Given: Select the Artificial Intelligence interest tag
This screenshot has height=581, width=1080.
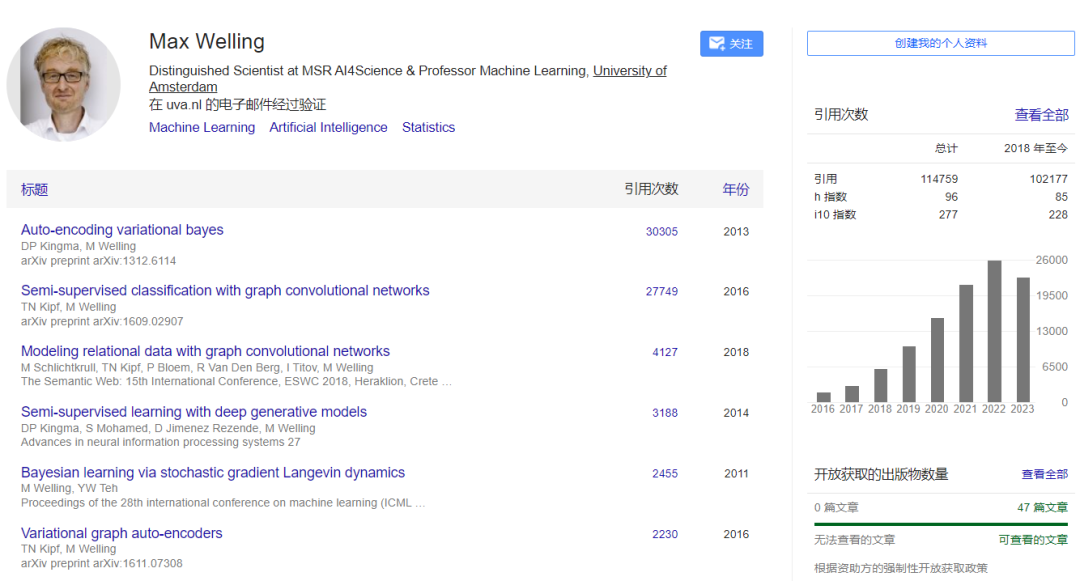Looking at the screenshot, I should (x=328, y=128).
